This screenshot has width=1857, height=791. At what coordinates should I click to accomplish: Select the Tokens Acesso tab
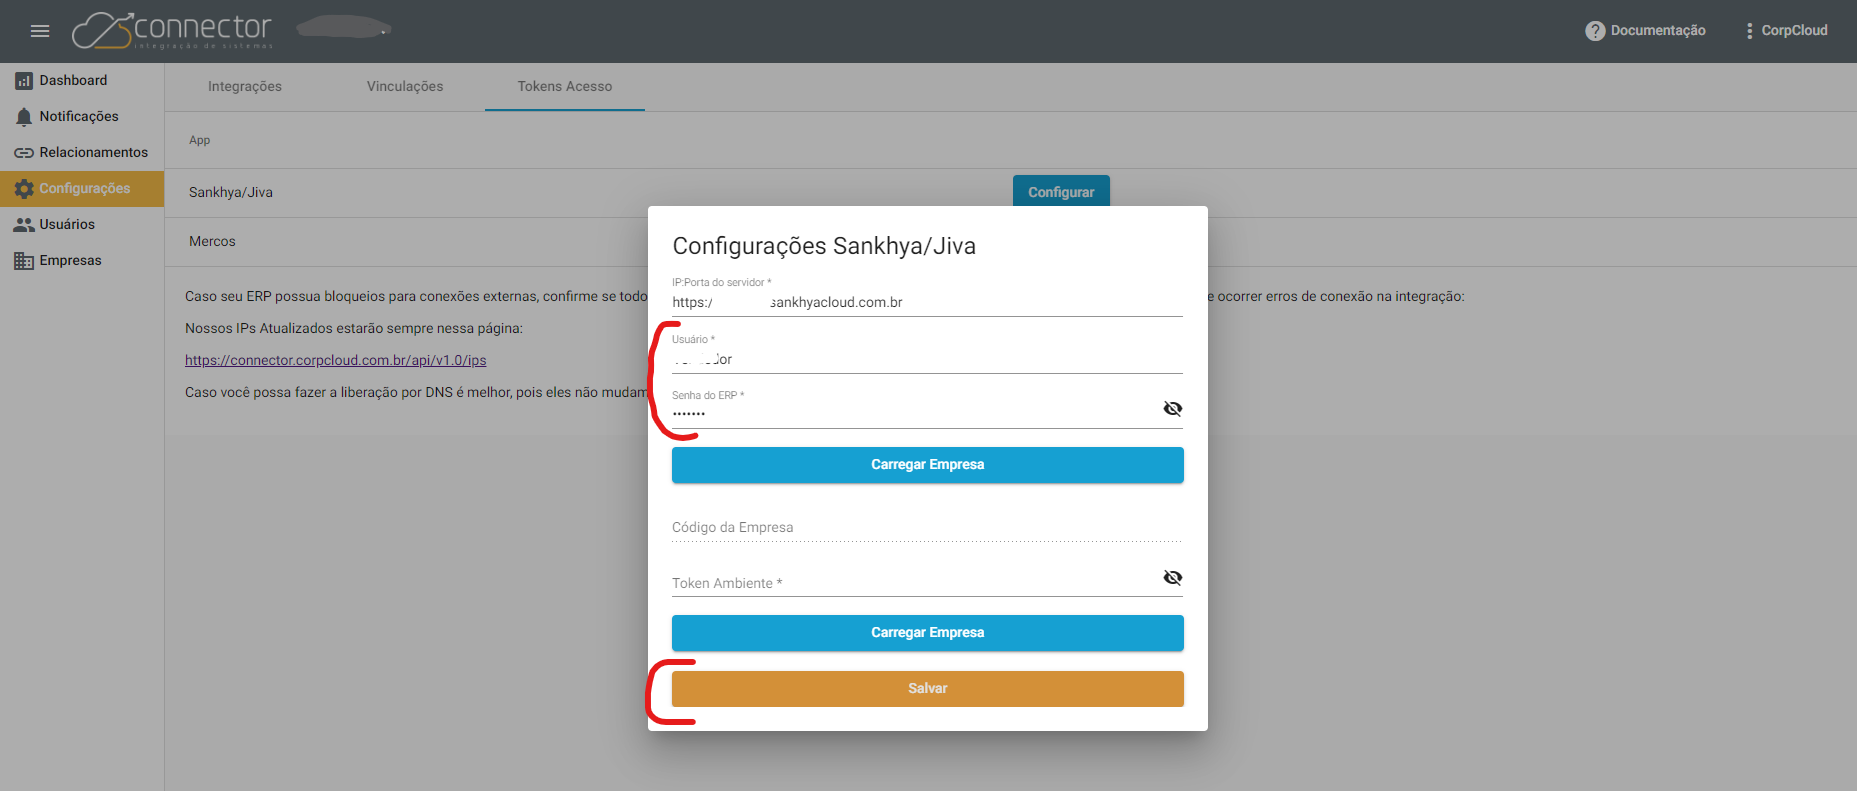click(x=565, y=86)
